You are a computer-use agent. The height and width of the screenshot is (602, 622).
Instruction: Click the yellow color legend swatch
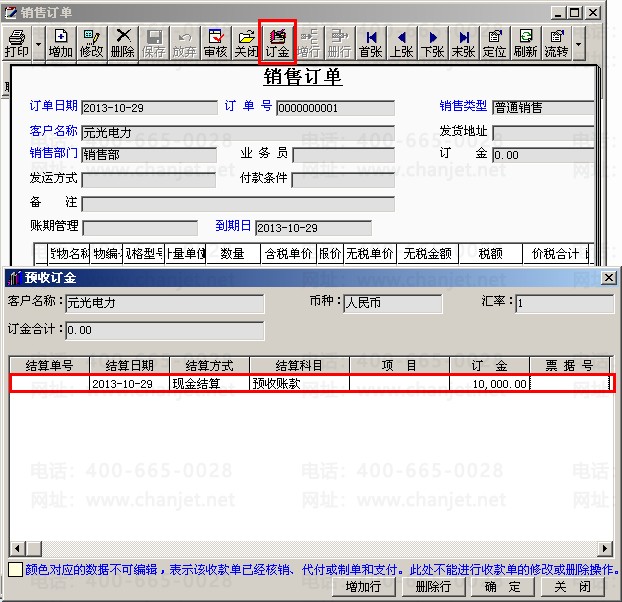pos(15,569)
